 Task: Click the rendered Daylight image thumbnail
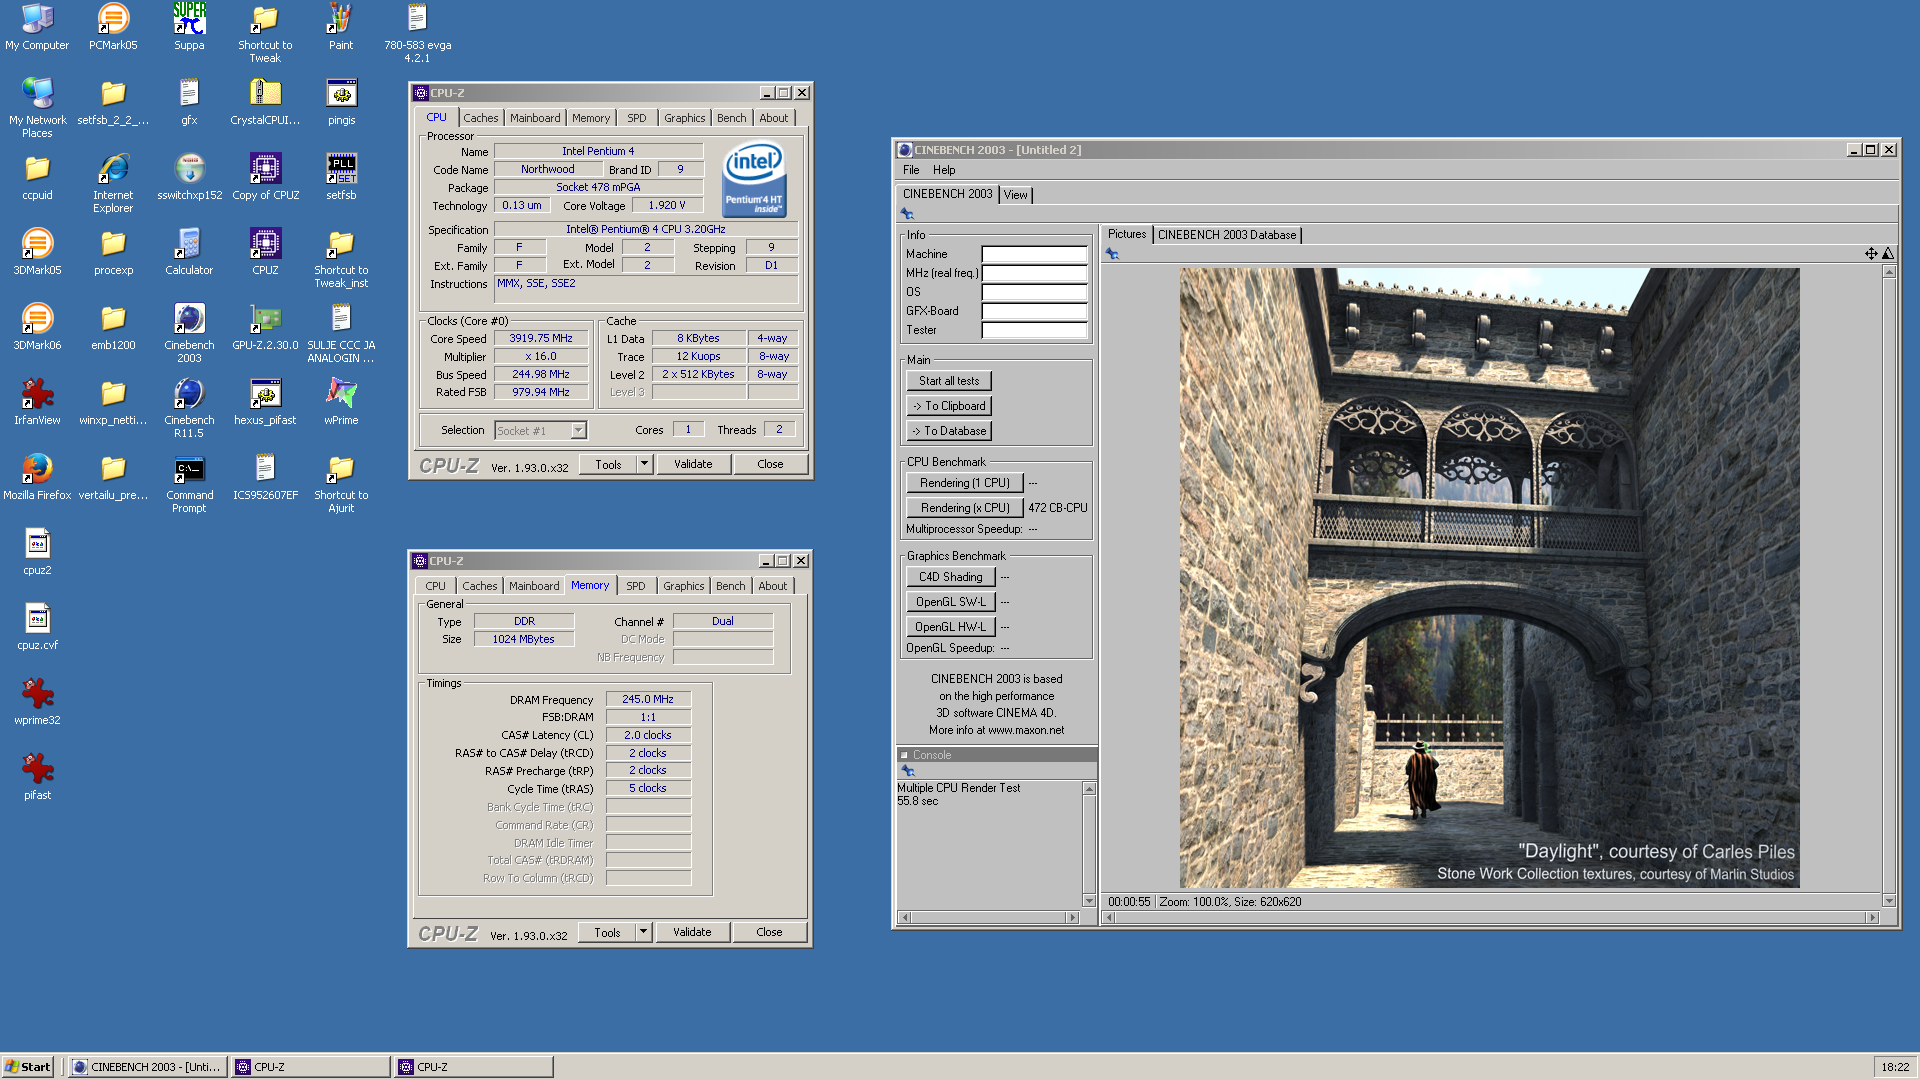1489,578
